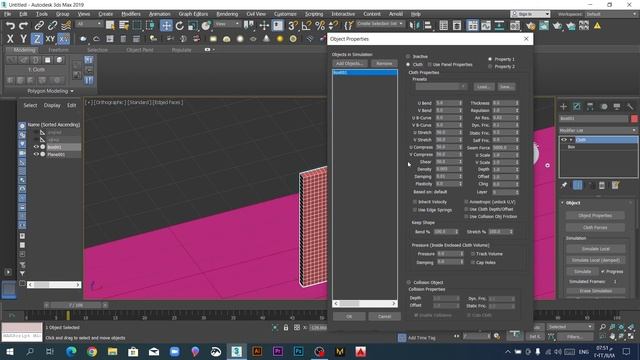
Task: Activate the Select and Link tool
Action: tap(39, 26)
